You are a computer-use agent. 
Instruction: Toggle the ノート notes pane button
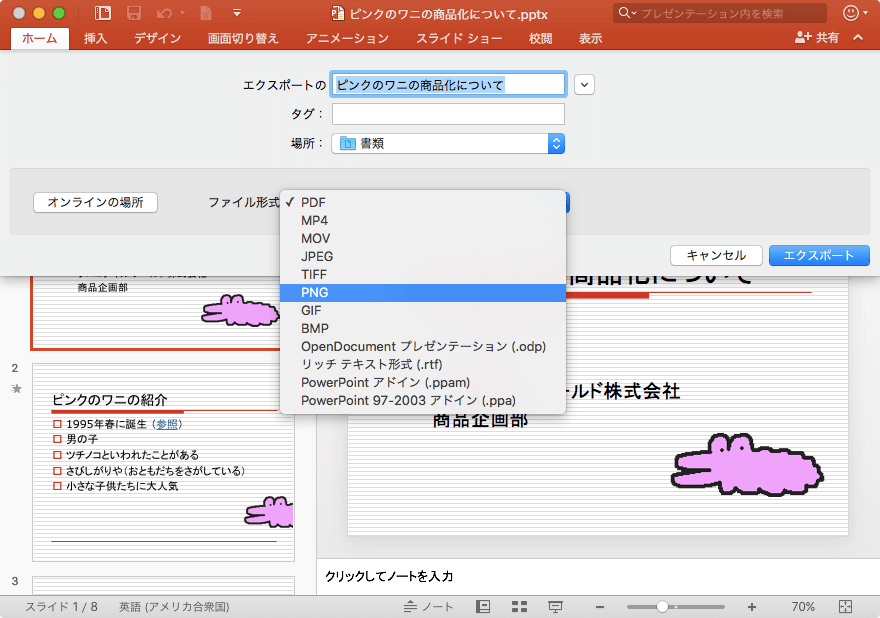click(428, 607)
